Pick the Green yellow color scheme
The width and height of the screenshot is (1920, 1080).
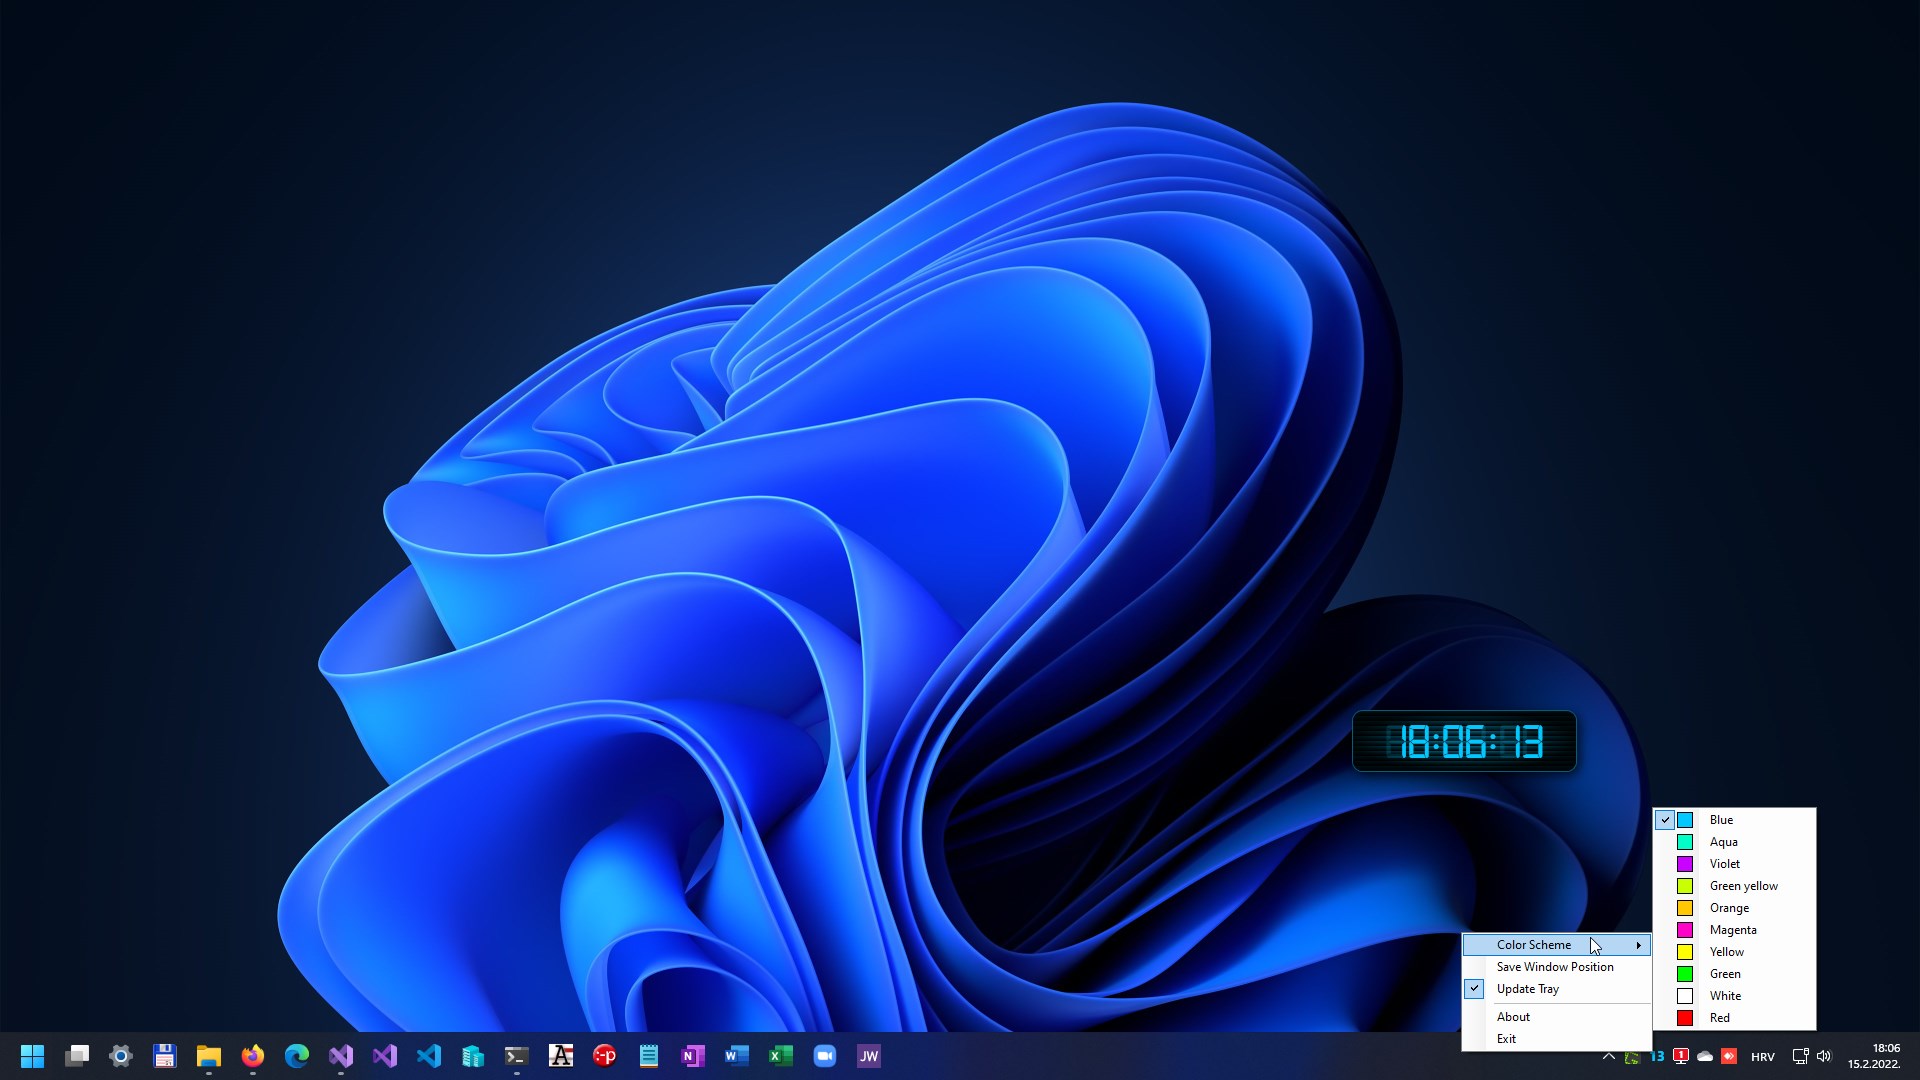1735,886
